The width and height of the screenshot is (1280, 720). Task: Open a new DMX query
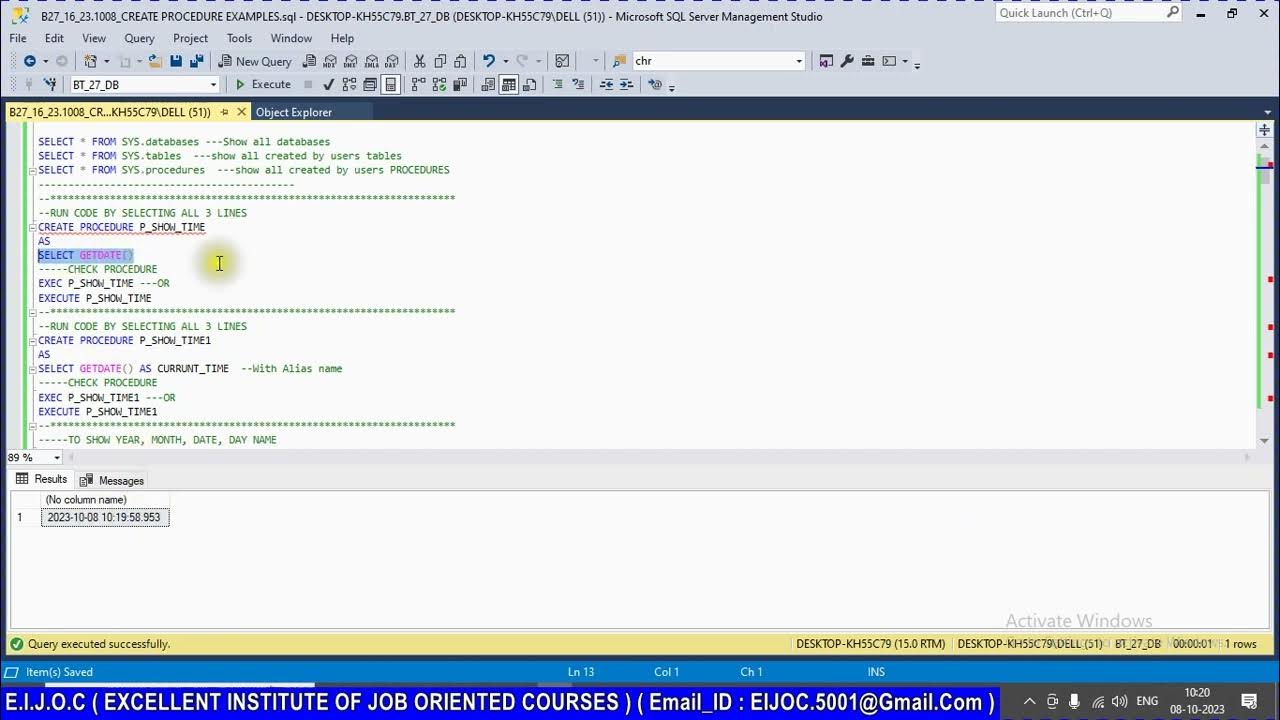(x=351, y=61)
